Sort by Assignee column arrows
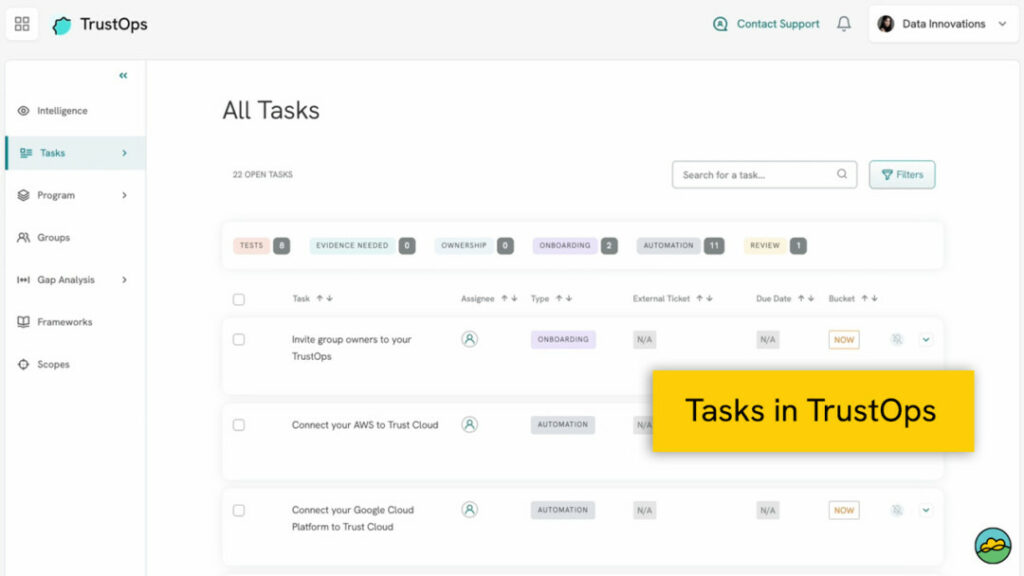1024x576 pixels. pos(509,298)
